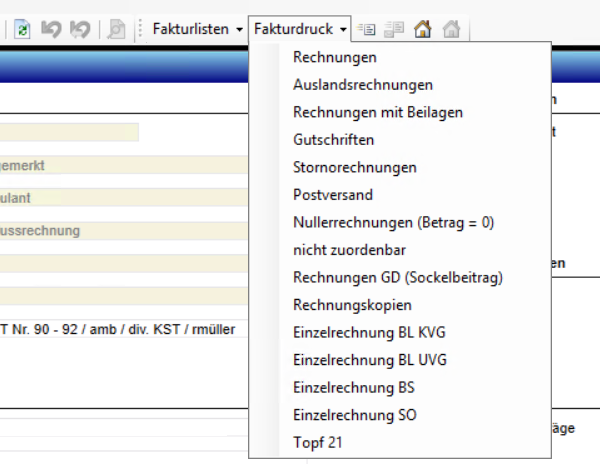The height and width of the screenshot is (464, 600).
Task: Select nicht zuordenbar entry
Action: 400,250
